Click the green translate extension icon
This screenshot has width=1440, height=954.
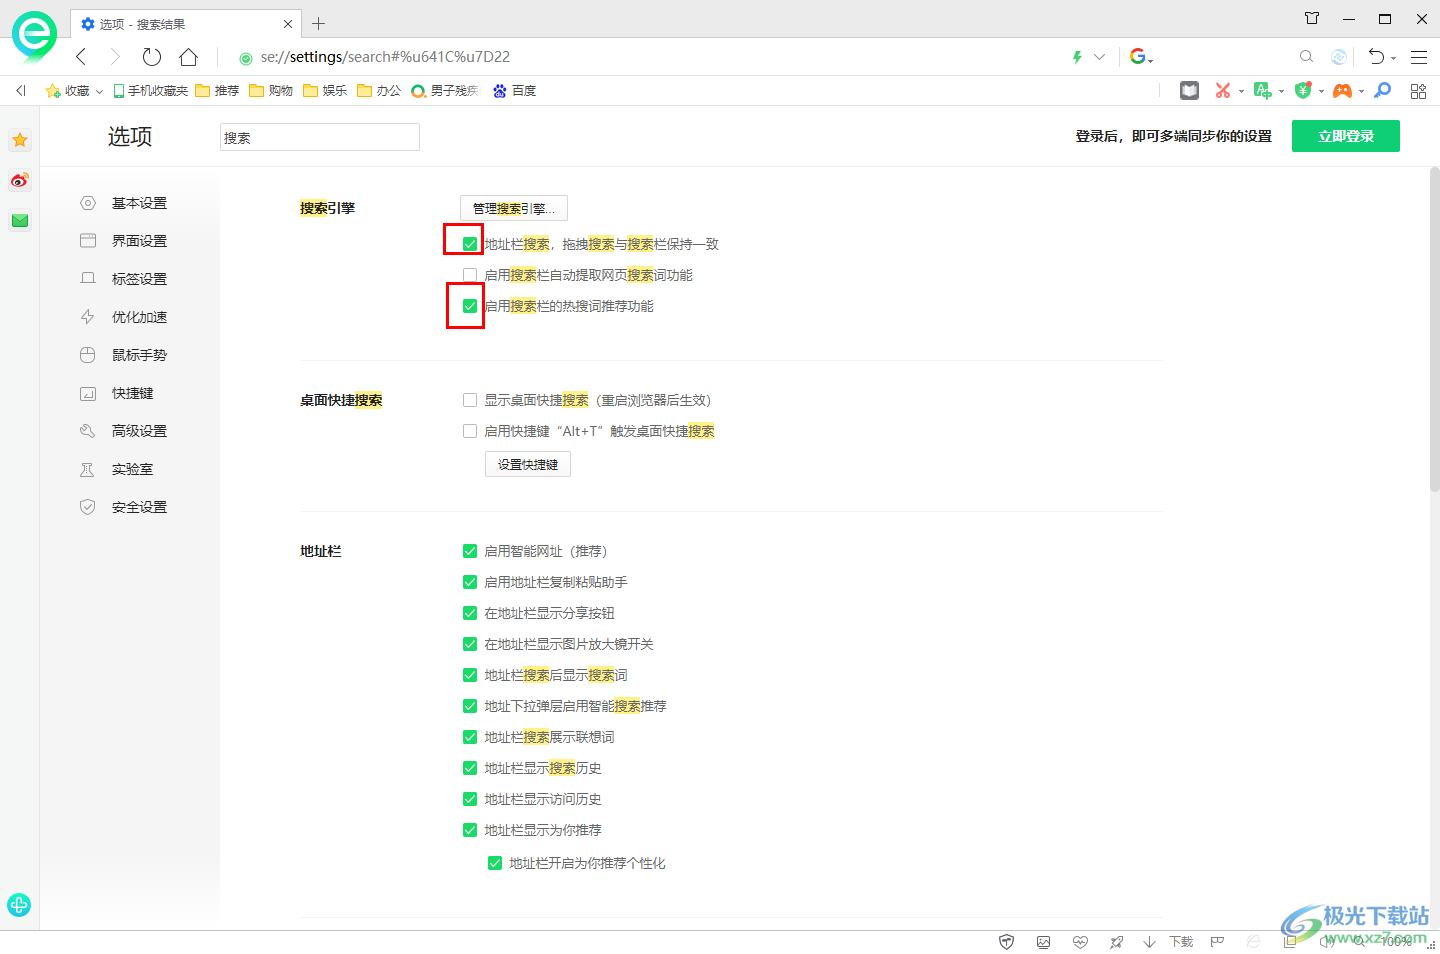1263,91
